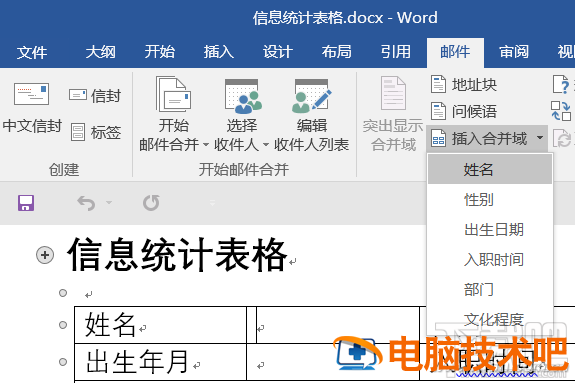Collapse the 插入合并域 dropdown arrow
The height and width of the screenshot is (383, 575).
tap(540, 138)
